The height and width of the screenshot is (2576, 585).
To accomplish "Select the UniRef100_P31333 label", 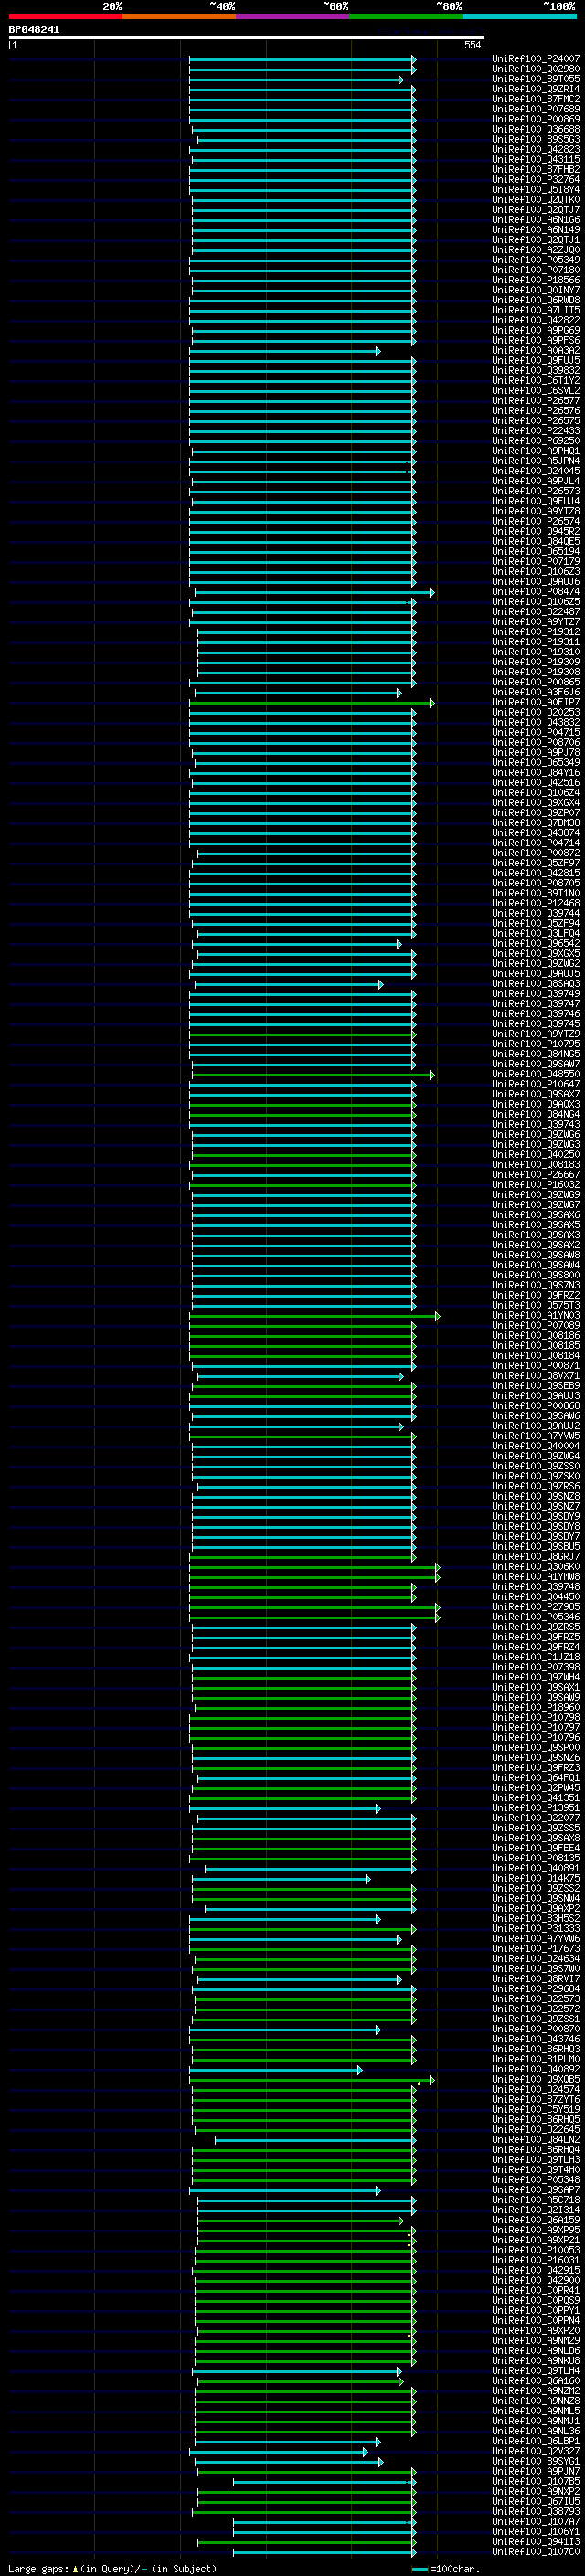I will click(536, 1929).
